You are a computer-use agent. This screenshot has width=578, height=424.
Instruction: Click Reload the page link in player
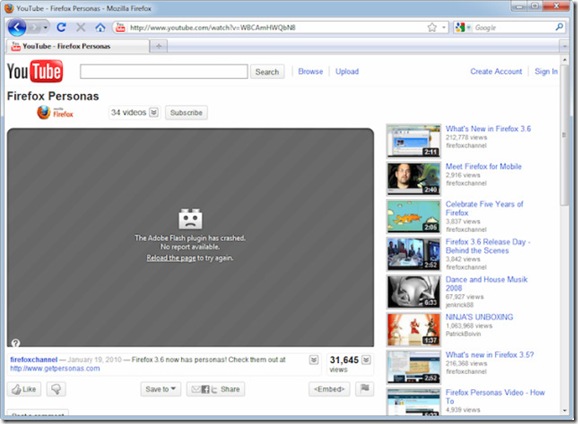point(171,258)
